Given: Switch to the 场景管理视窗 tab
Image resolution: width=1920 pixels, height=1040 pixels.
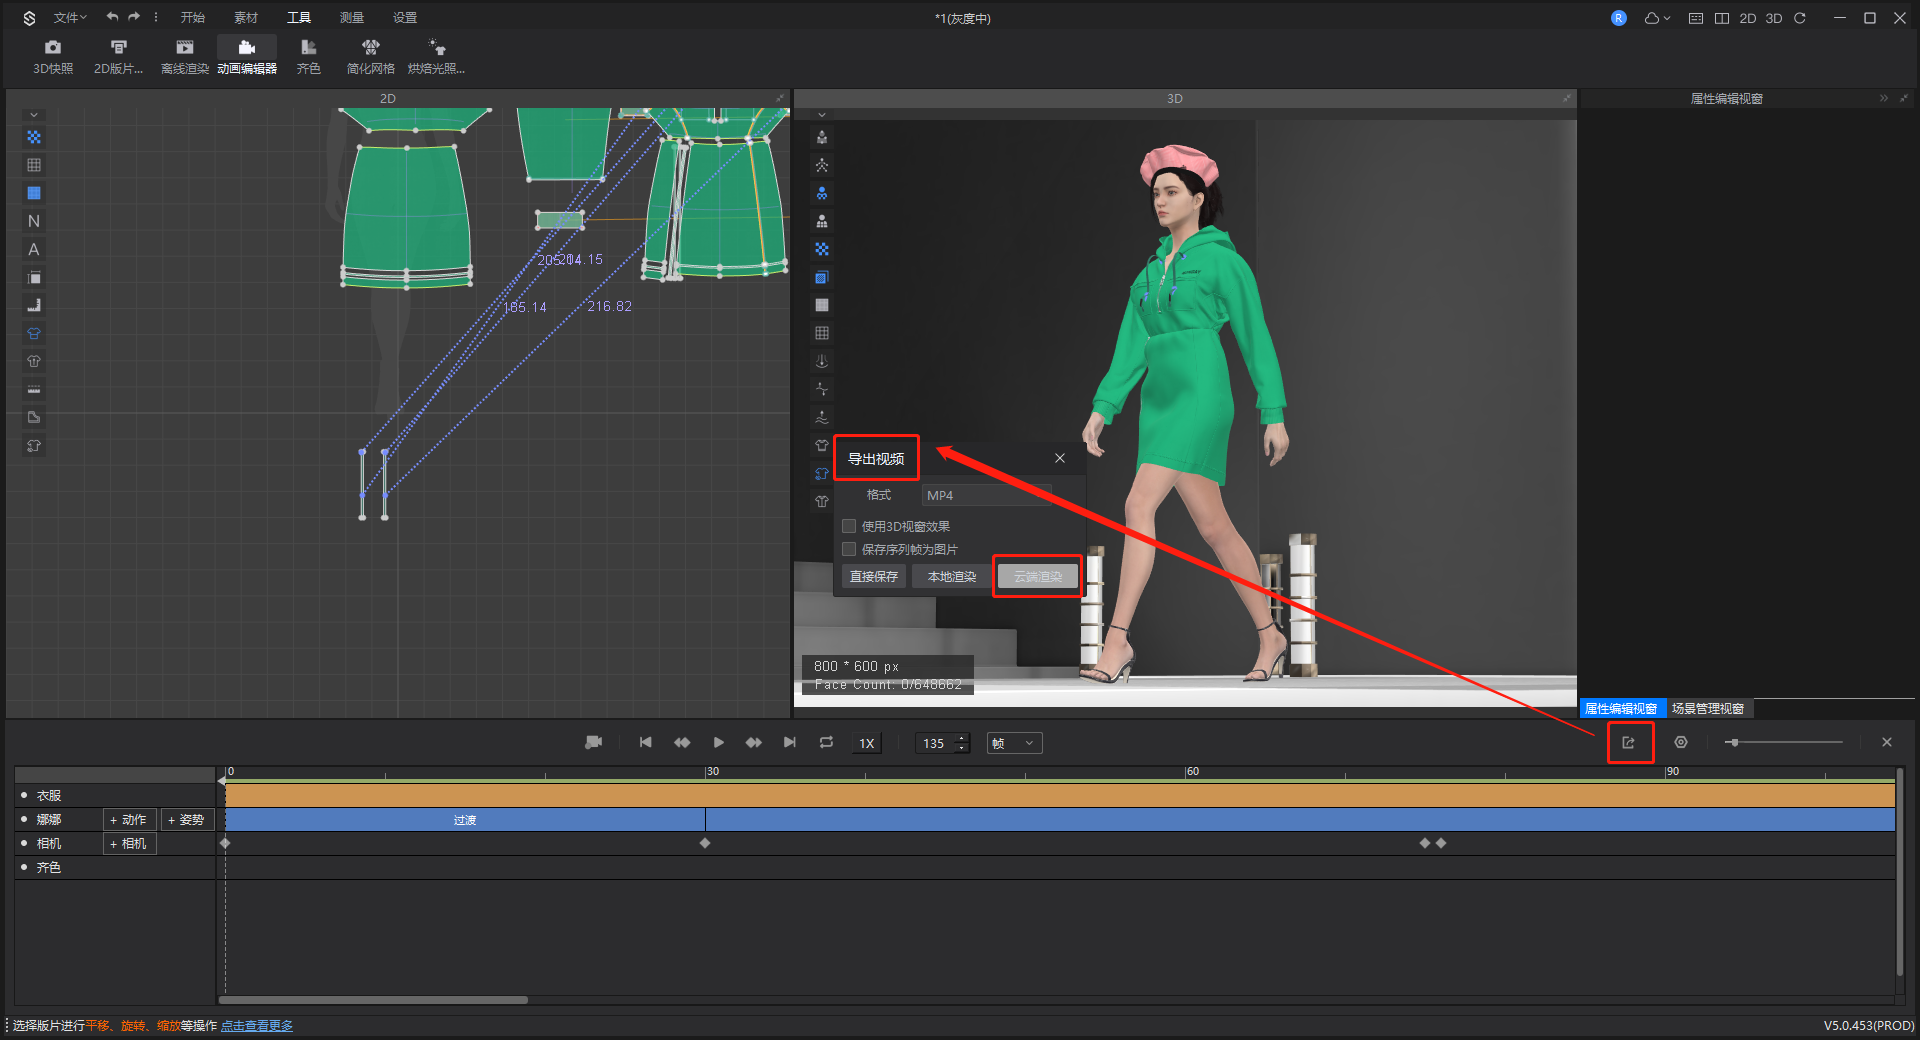Looking at the screenshot, I should click(1708, 709).
